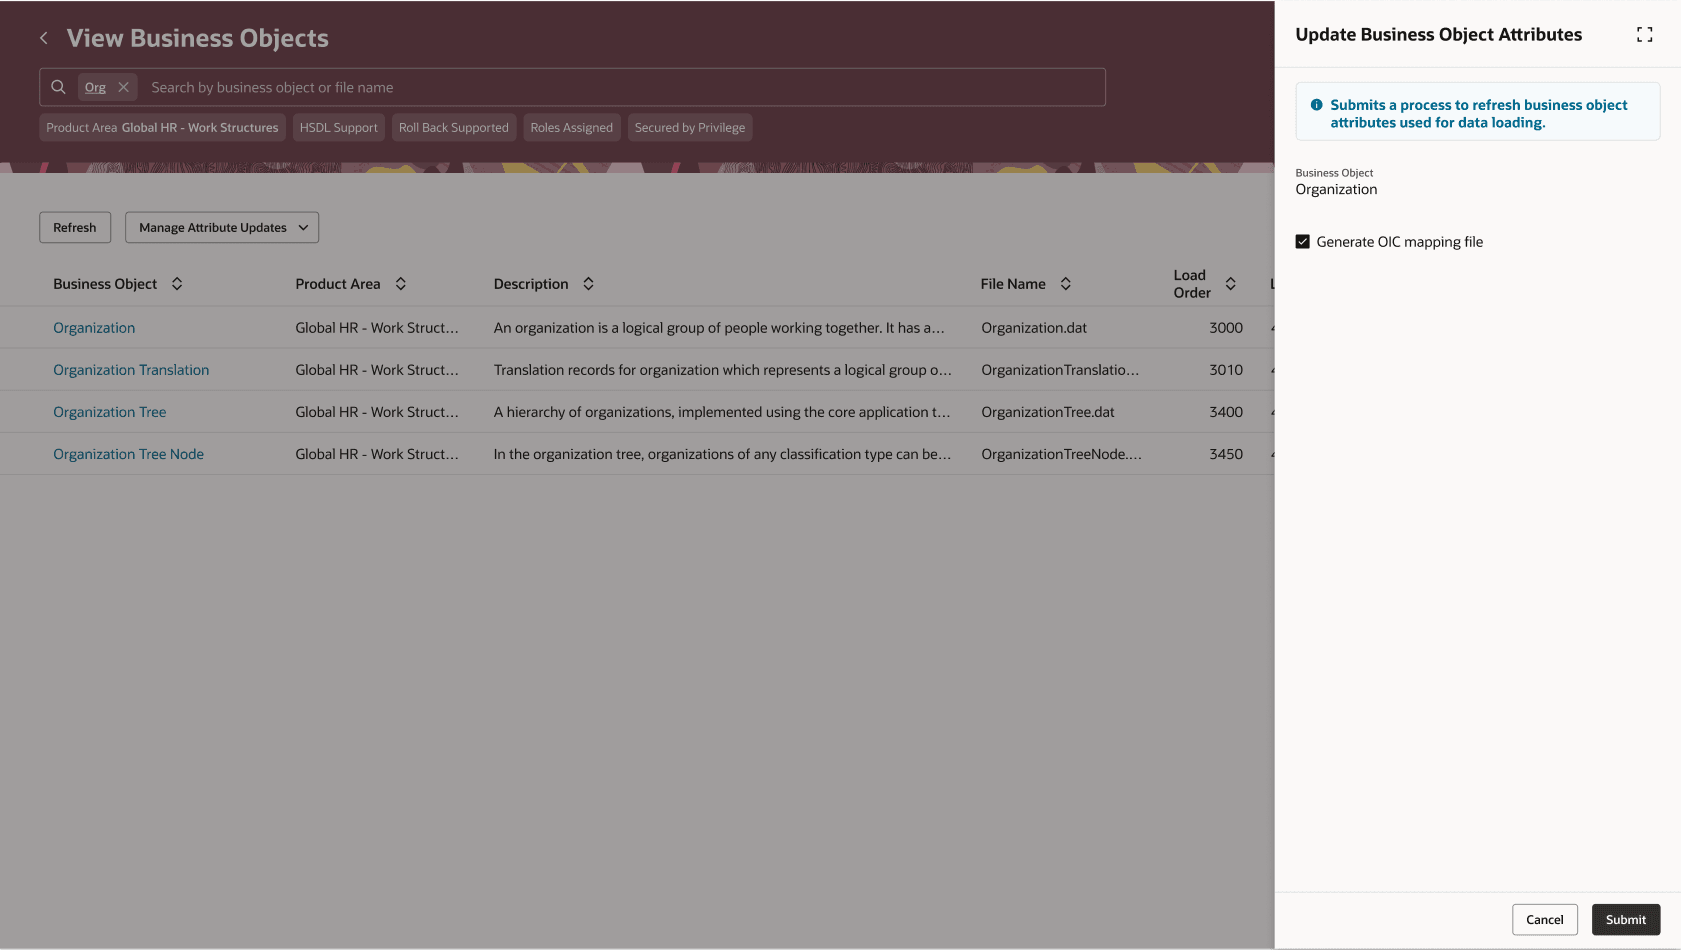Toggle the Secured by Privilege filter chip
1681x950 pixels.
coord(690,128)
